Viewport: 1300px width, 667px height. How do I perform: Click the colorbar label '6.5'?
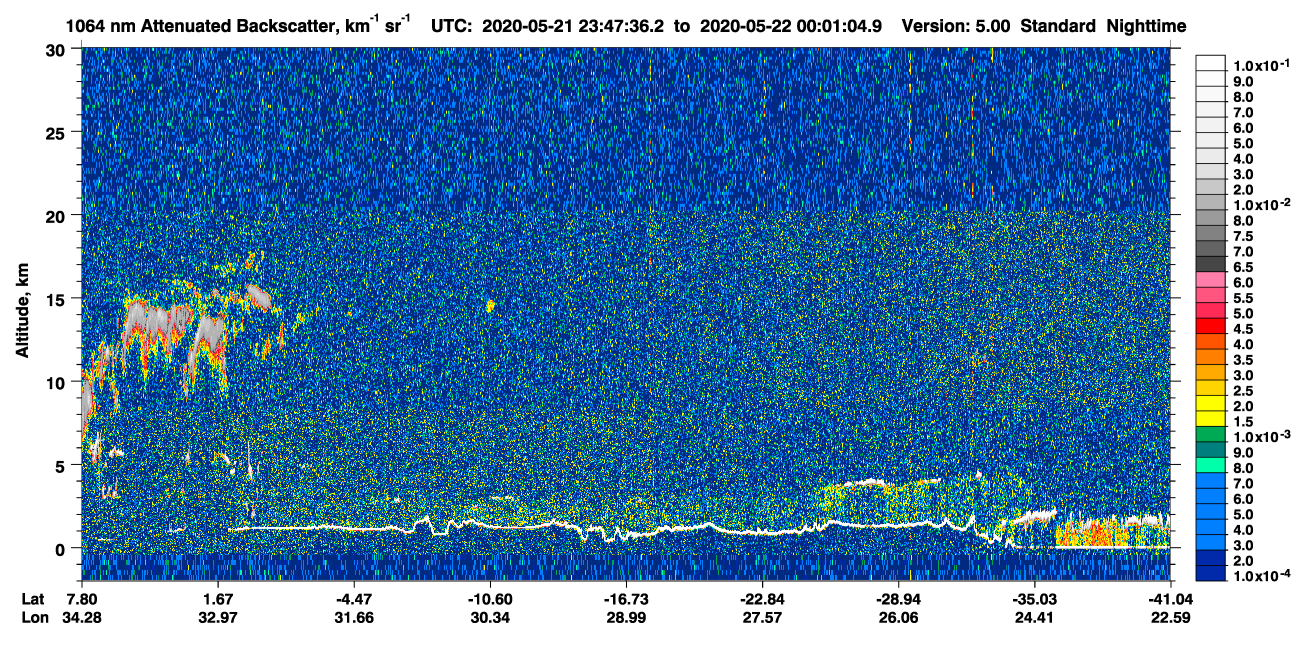1244,268
